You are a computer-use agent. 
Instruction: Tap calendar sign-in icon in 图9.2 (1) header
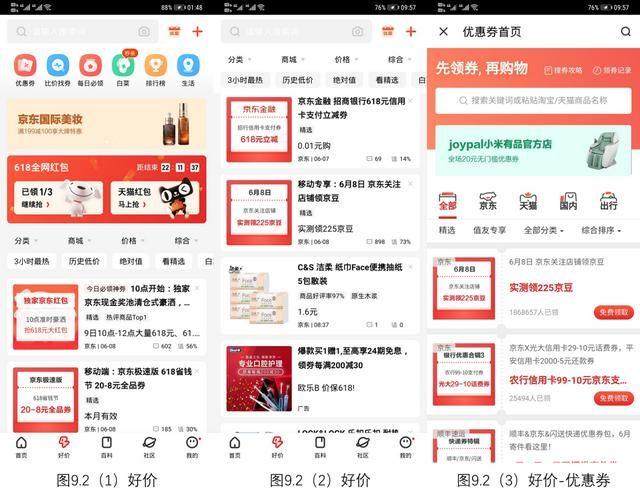pos(174,31)
